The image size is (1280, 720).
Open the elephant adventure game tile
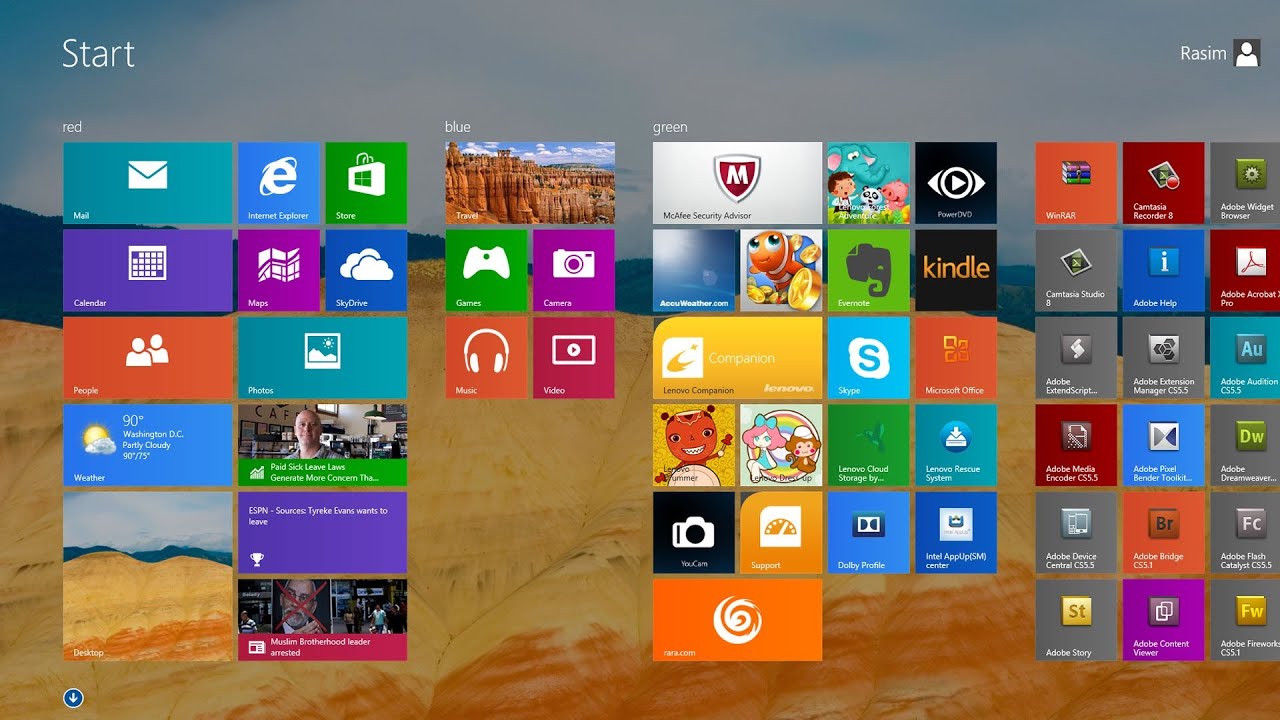click(x=869, y=183)
